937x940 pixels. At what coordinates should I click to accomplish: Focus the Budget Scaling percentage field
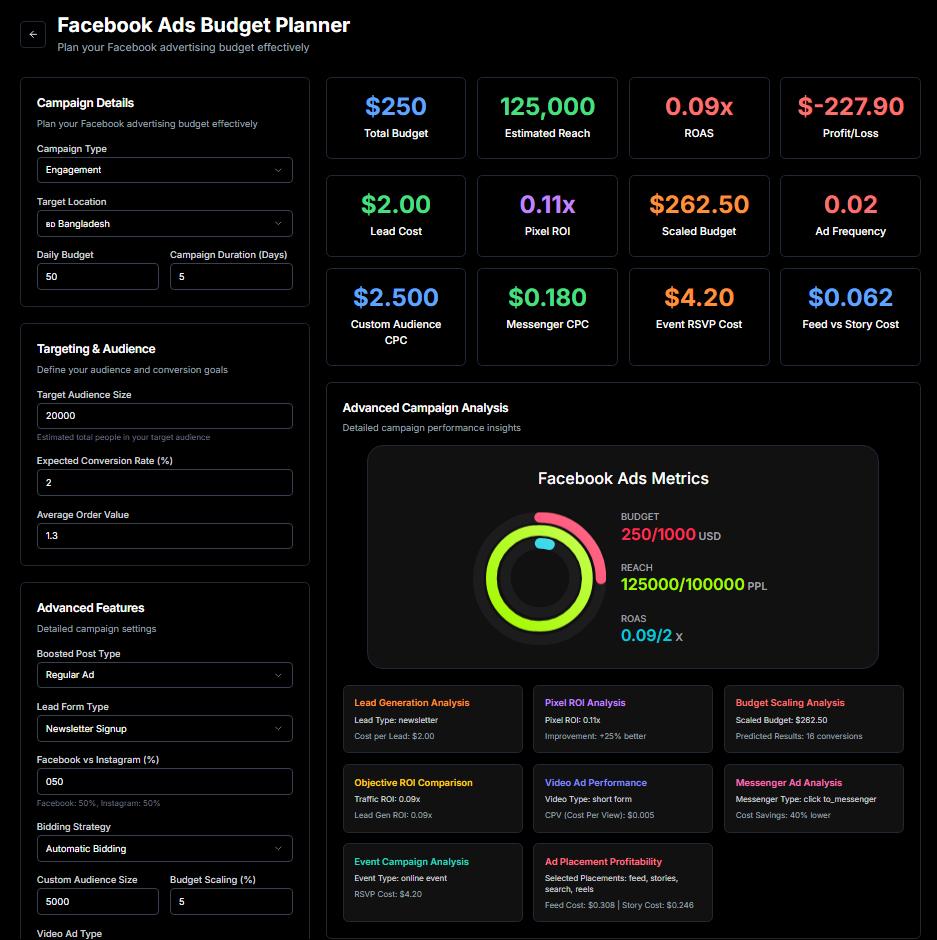click(231, 902)
